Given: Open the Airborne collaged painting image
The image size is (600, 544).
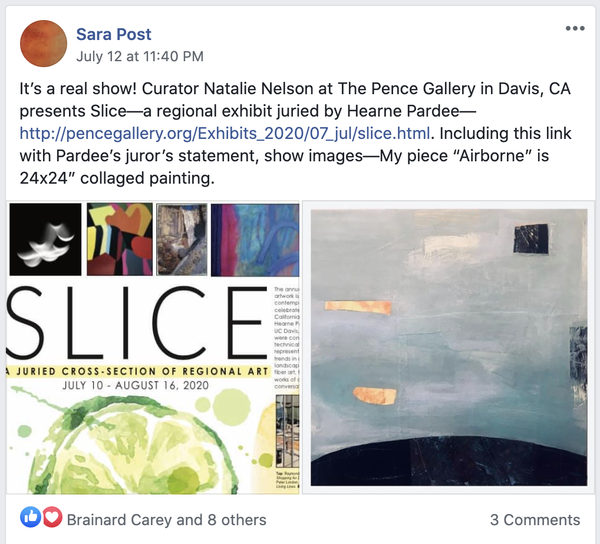Looking at the screenshot, I should point(447,345).
